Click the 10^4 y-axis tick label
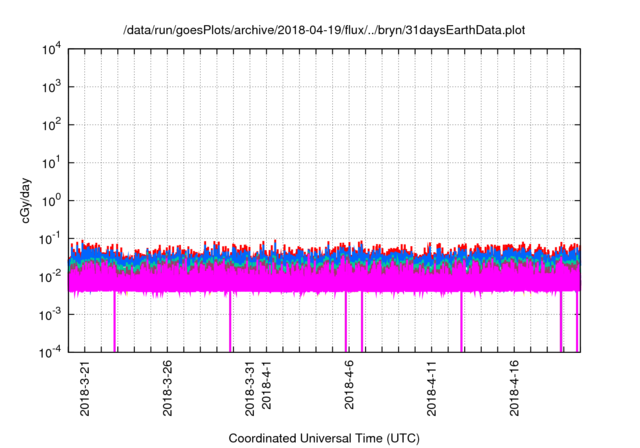The width and height of the screenshot is (640, 448). (x=51, y=49)
